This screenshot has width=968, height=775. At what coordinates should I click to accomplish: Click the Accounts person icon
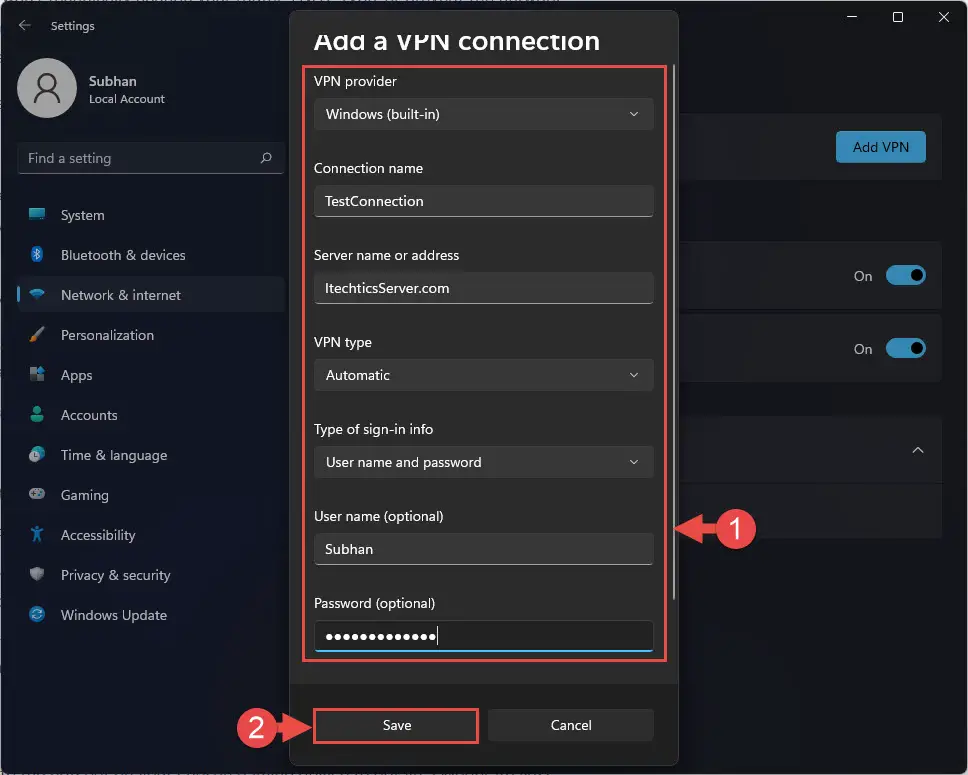[37, 414]
